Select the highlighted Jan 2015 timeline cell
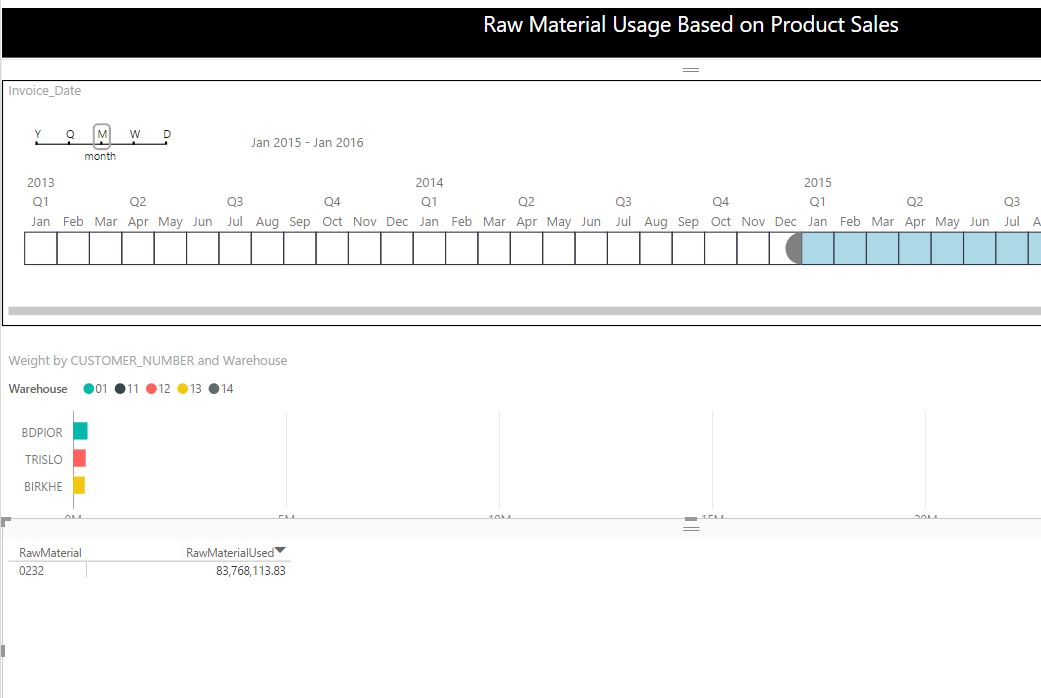Viewport: 1041px width, 698px height. coord(818,248)
